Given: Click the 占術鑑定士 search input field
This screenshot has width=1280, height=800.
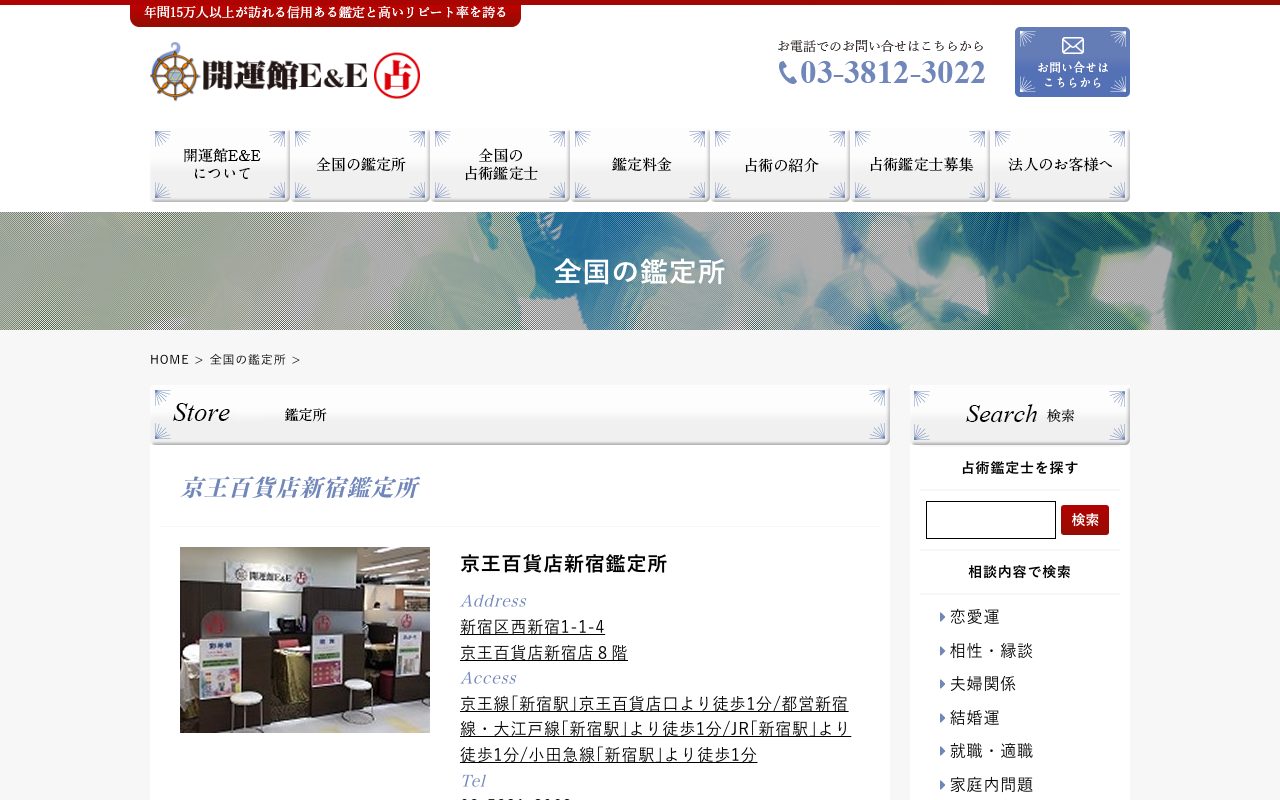Looking at the screenshot, I should click(x=991, y=520).
